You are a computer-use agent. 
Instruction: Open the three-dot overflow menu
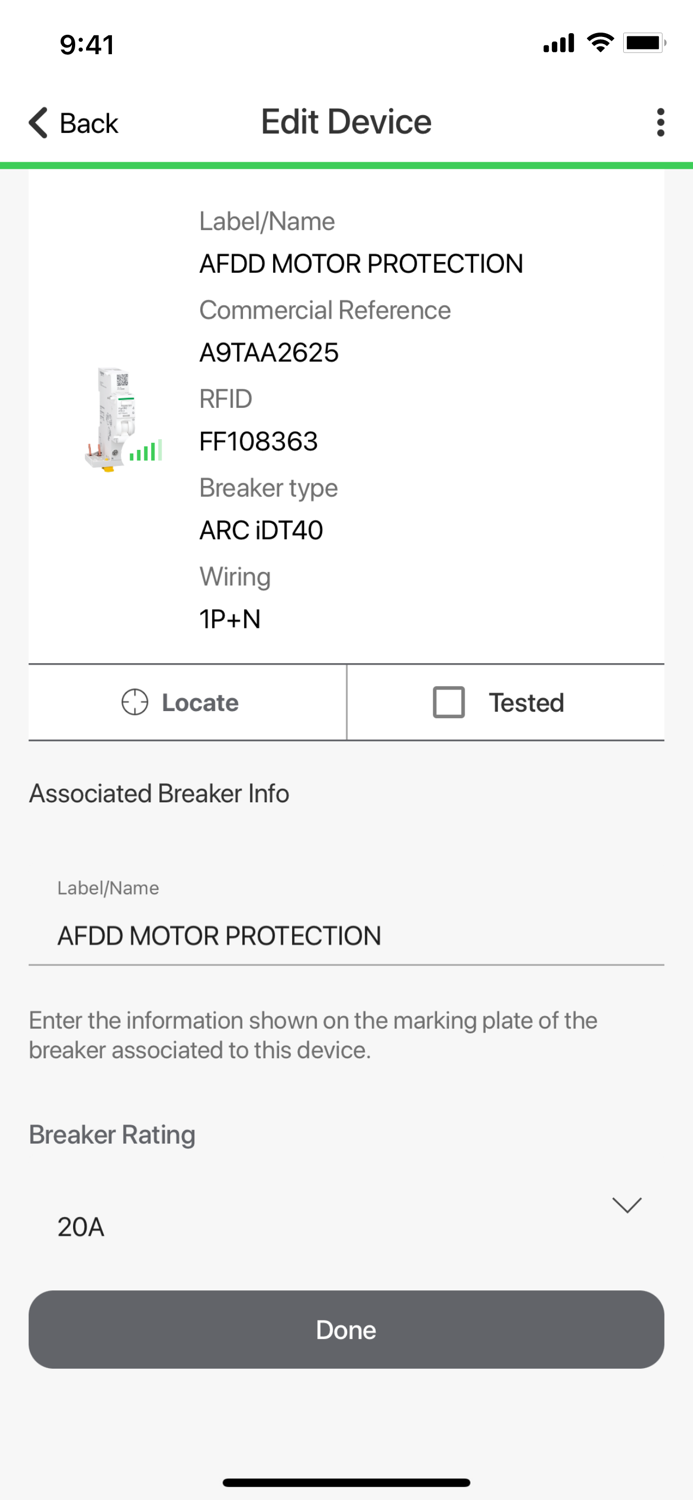pyautogui.click(x=660, y=122)
